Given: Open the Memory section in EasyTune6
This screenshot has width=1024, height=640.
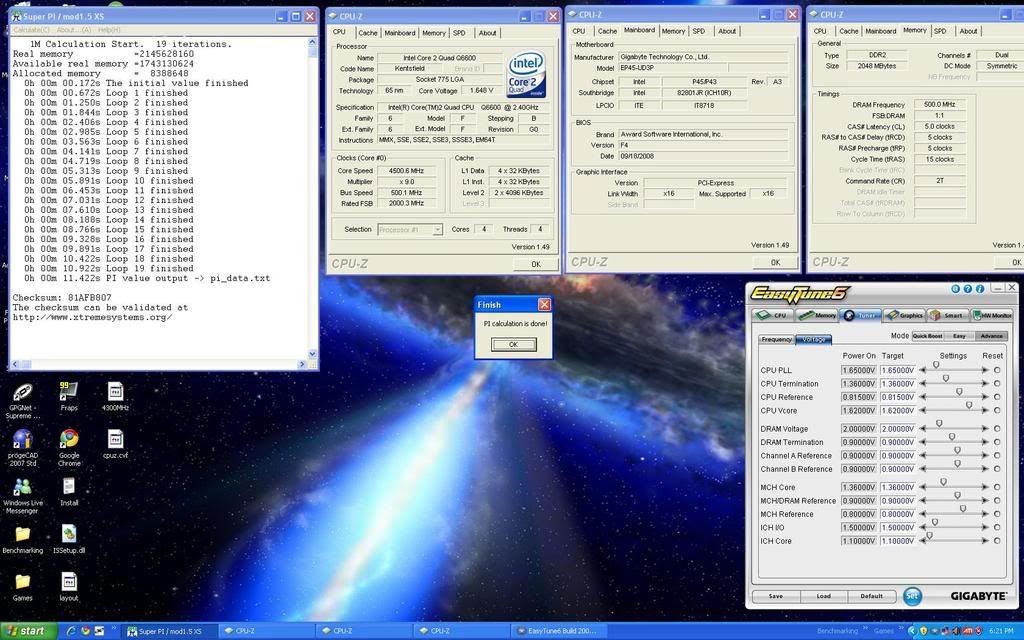Looking at the screenshot, I should (817, 315).
